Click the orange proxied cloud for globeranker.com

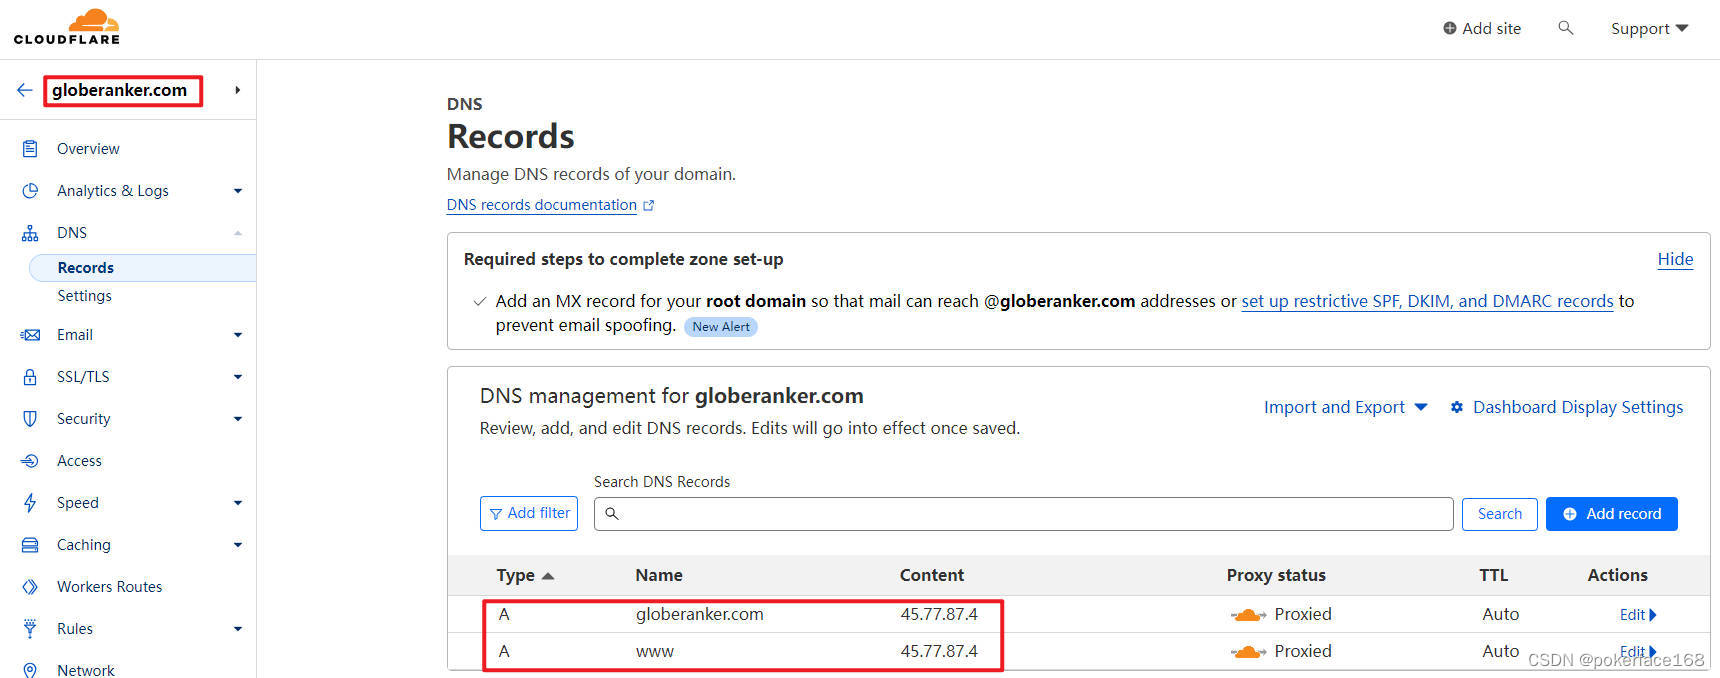[x=1248, y=615]
